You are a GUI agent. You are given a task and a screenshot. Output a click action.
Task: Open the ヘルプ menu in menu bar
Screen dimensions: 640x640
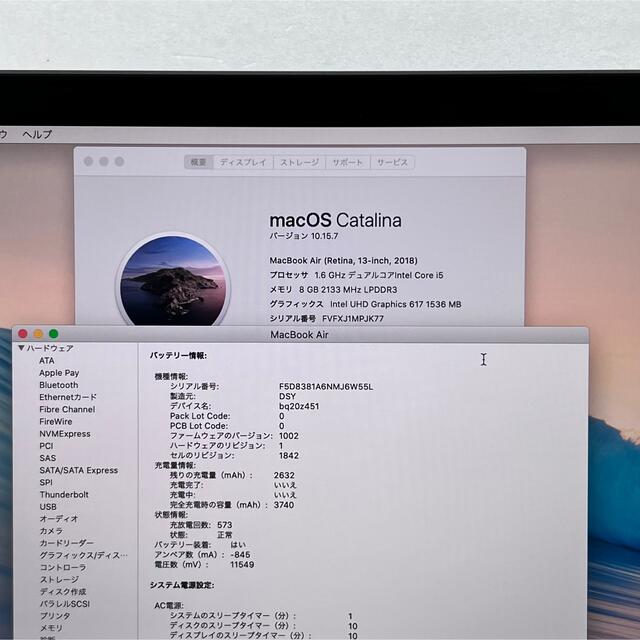[x=37, y=134]
